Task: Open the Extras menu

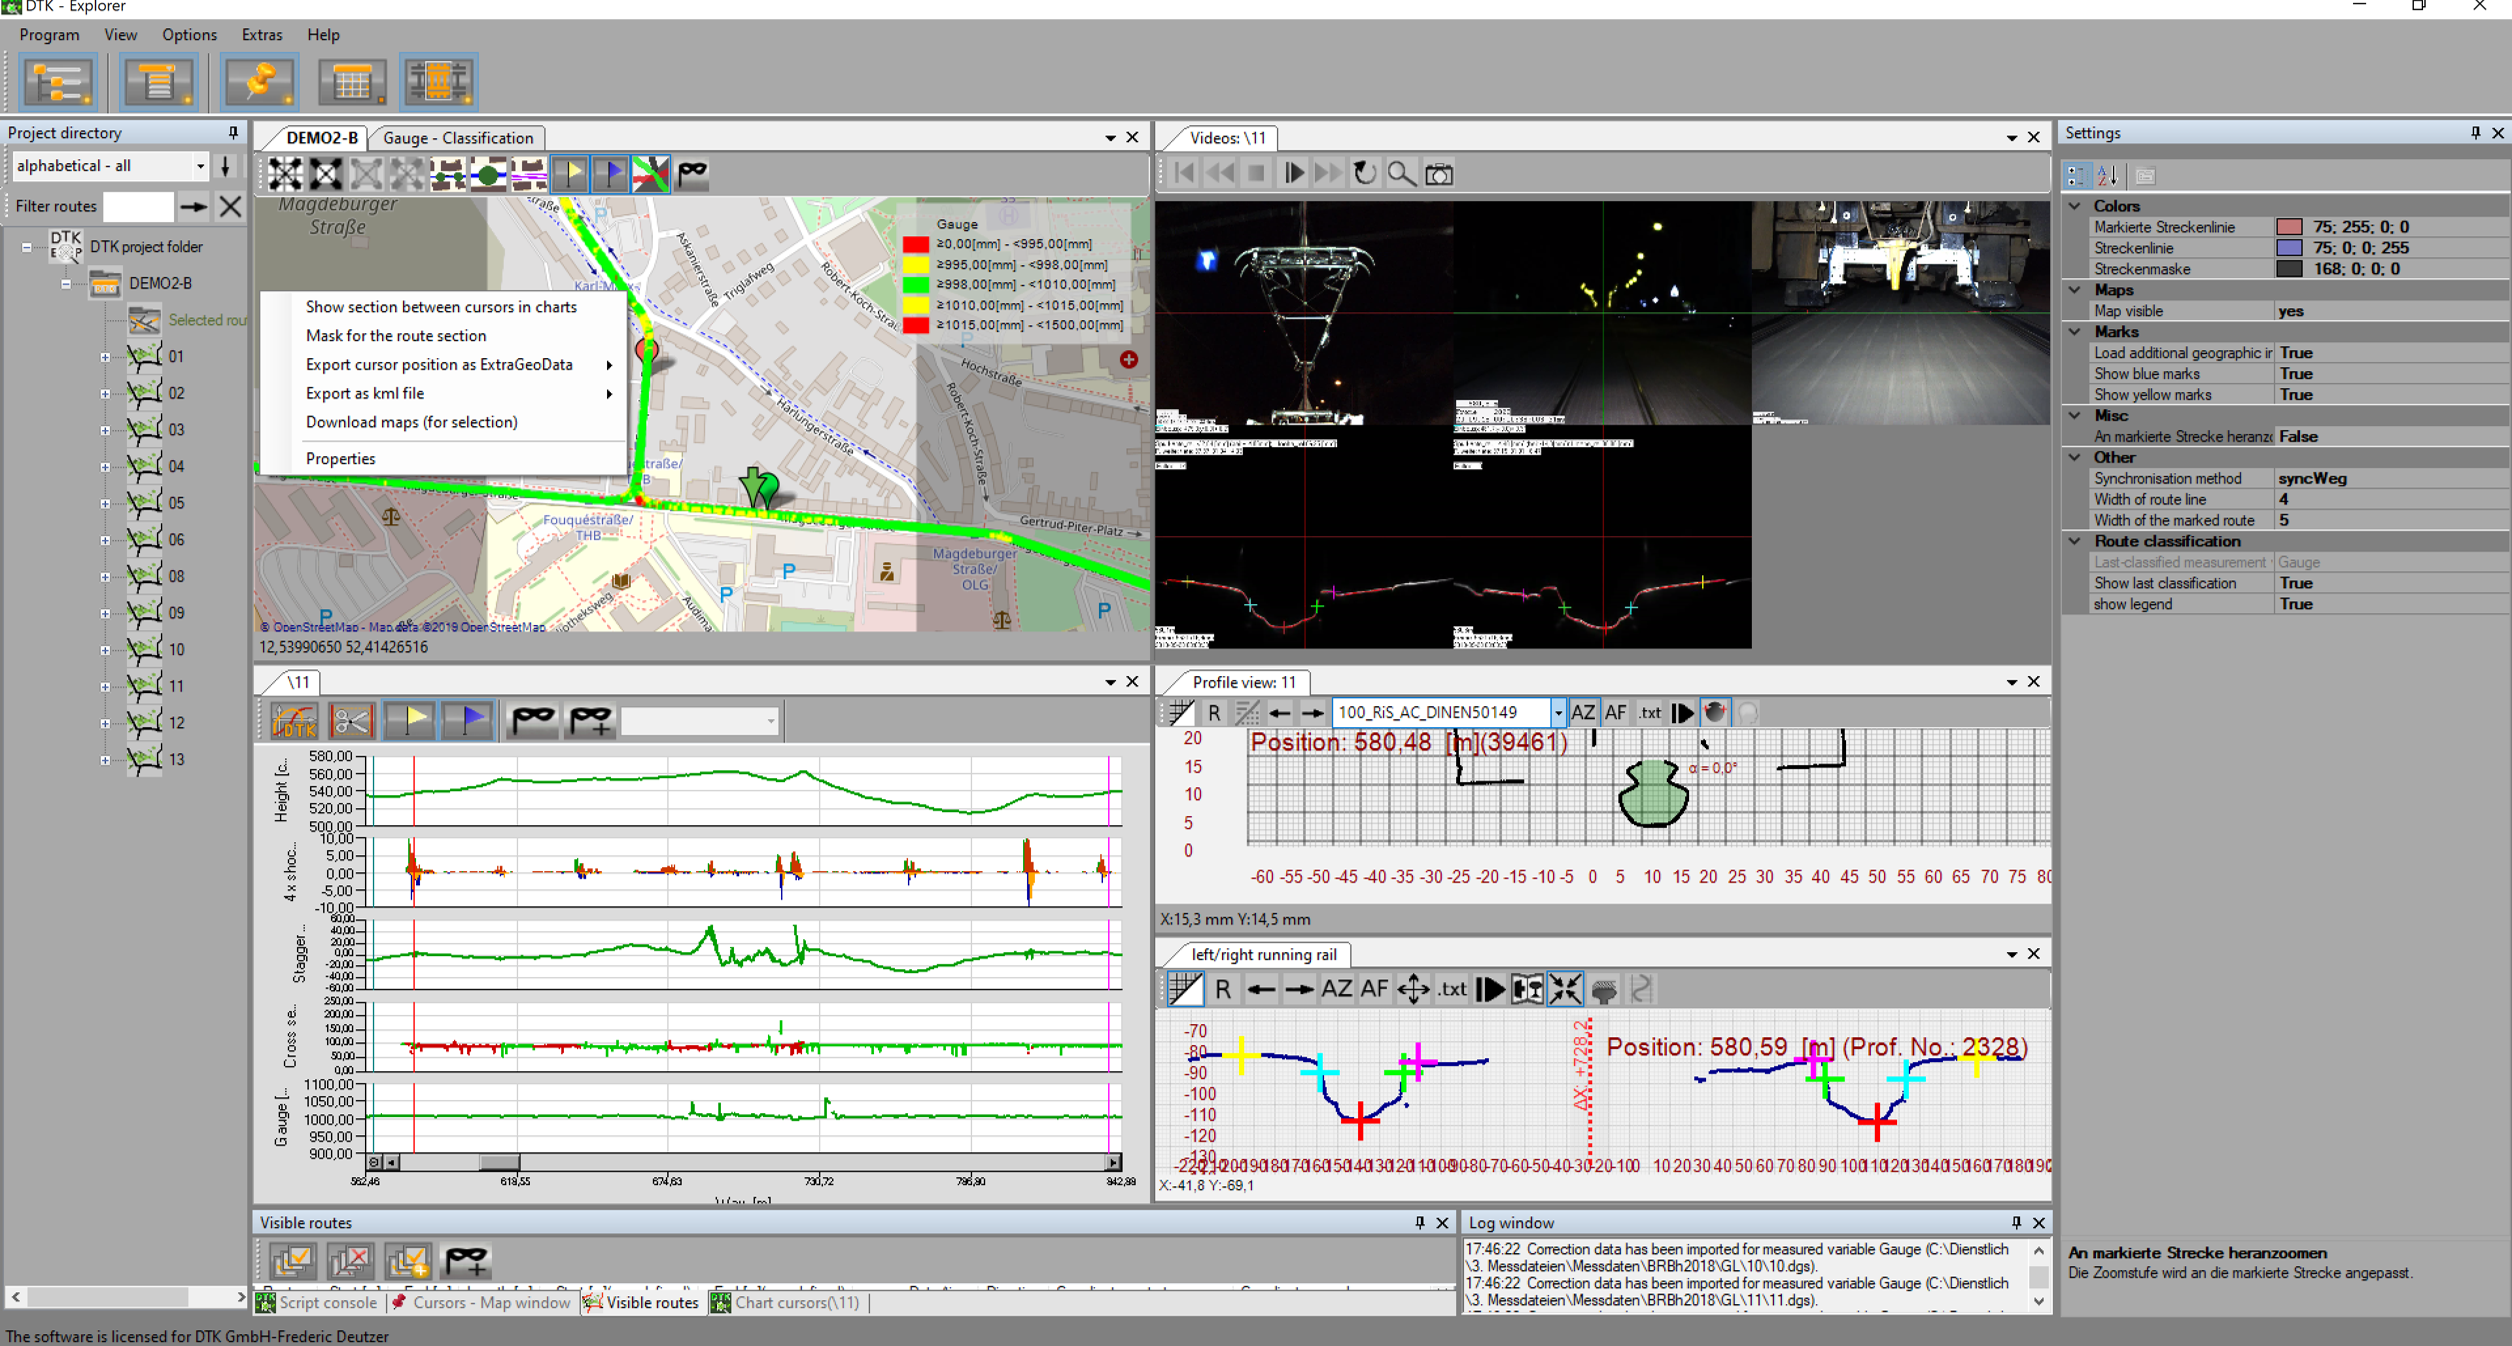Action: pos(262,35)
